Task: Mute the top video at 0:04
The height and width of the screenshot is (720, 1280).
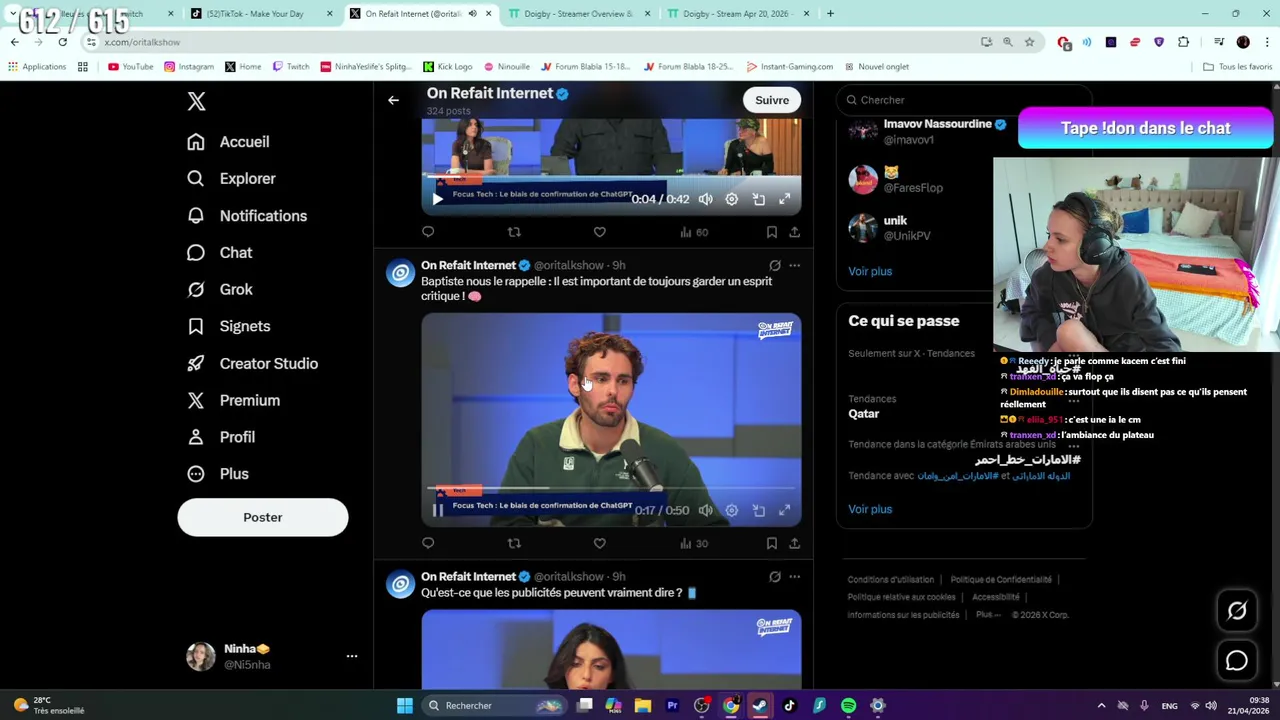Action: coord(706,199)
